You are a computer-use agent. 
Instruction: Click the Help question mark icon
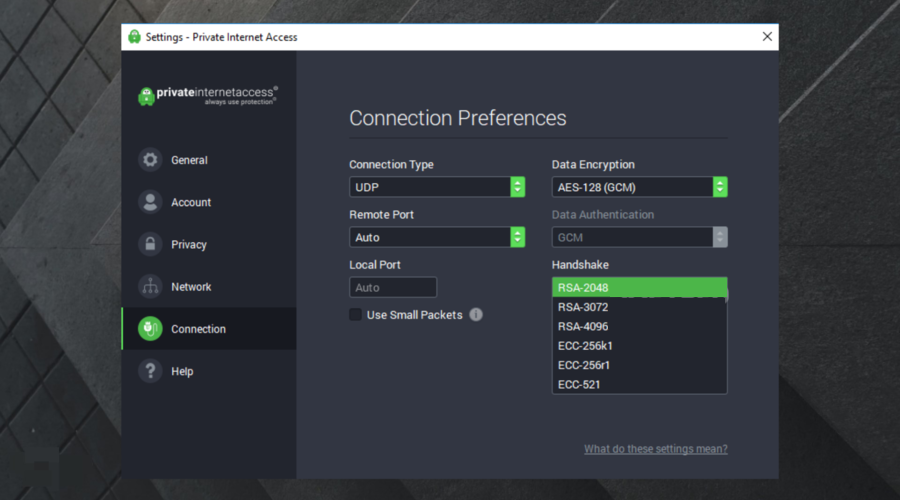pos(150,371)
